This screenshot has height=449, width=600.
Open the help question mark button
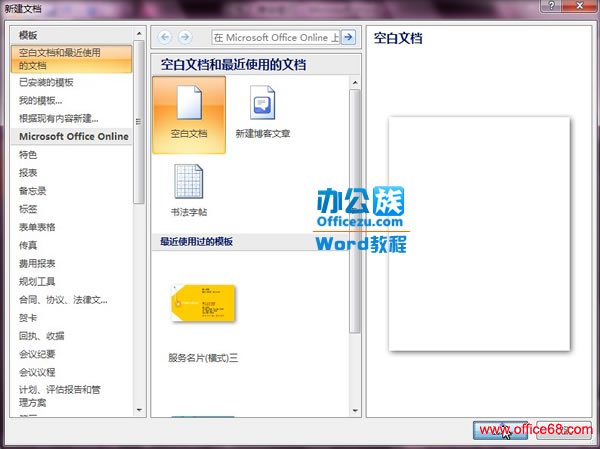click(x=551, y=5)
